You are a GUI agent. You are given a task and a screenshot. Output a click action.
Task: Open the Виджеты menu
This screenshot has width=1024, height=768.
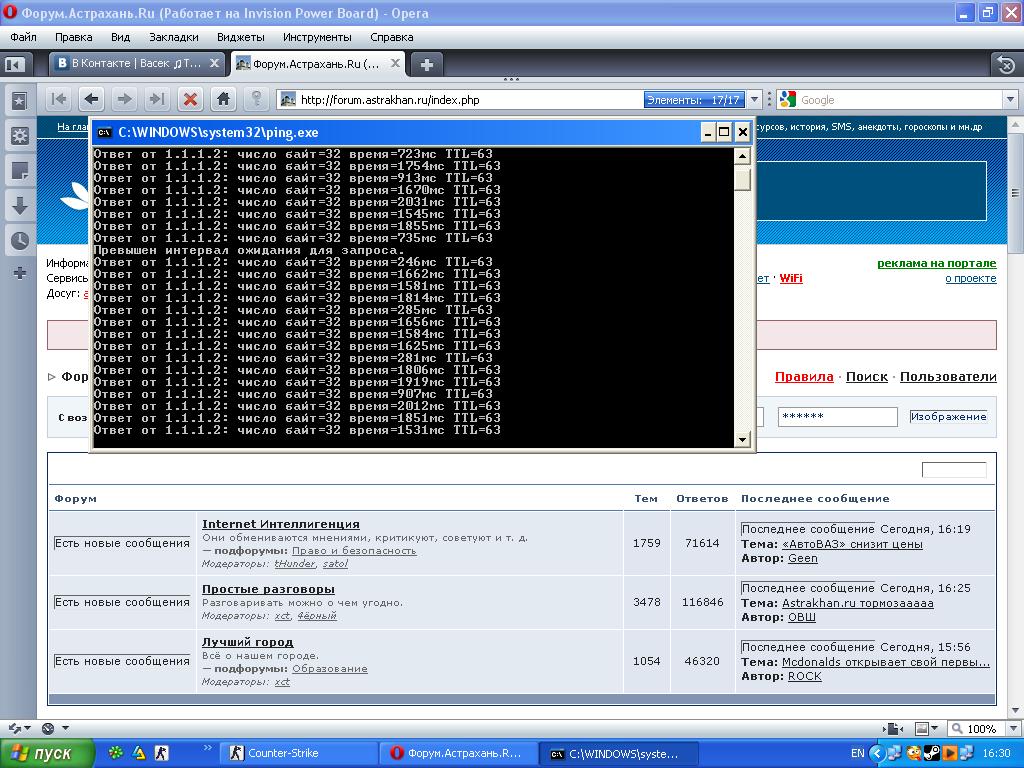(240, 37)
